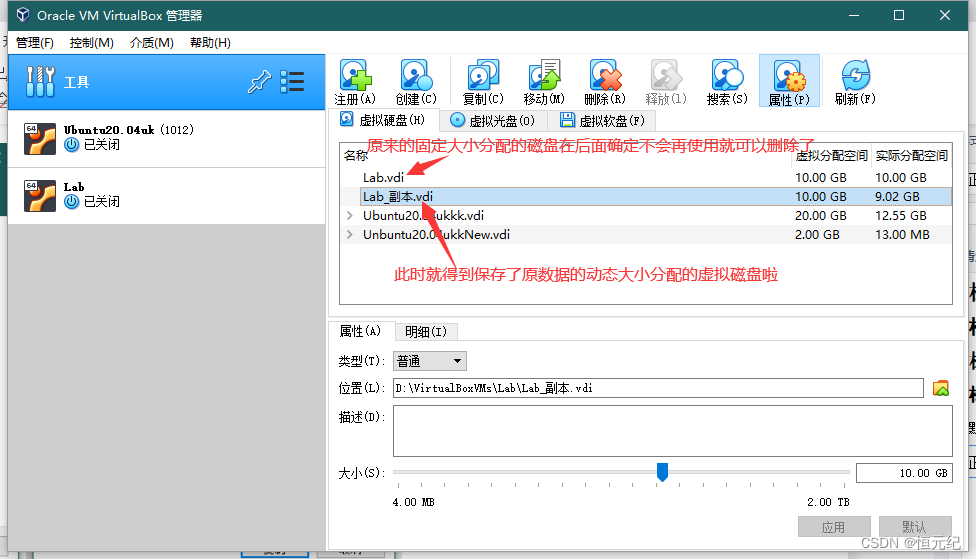Viewport: 976px width, 559px height.
Task: Click the 2.00 GB virtual size cell
Action: point(817,235)
